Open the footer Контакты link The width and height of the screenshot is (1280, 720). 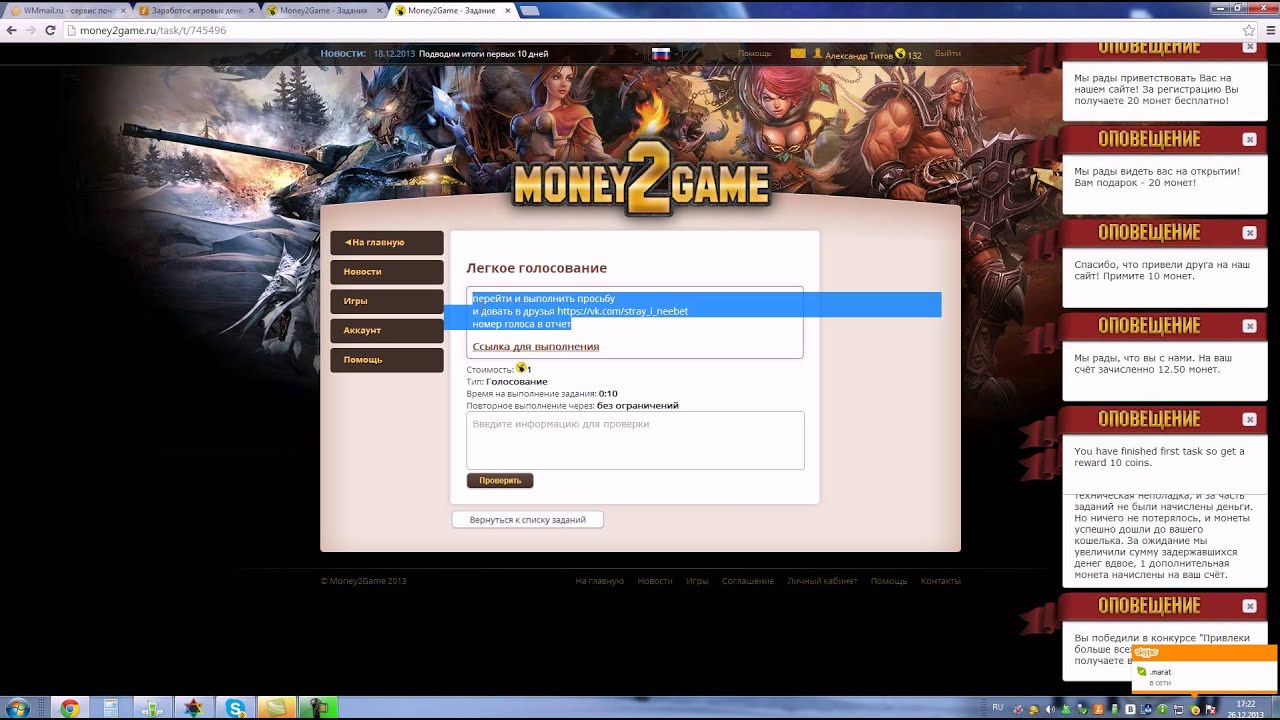tap(941, 581)
